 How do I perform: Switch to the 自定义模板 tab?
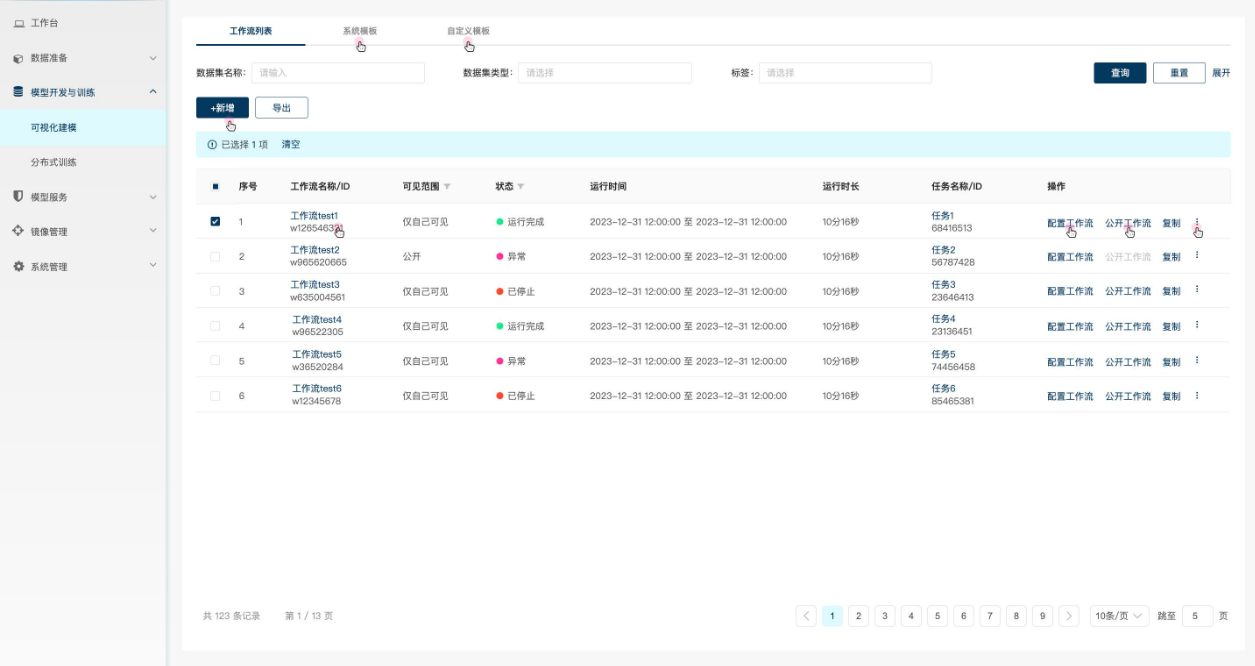tap(468, 31)
